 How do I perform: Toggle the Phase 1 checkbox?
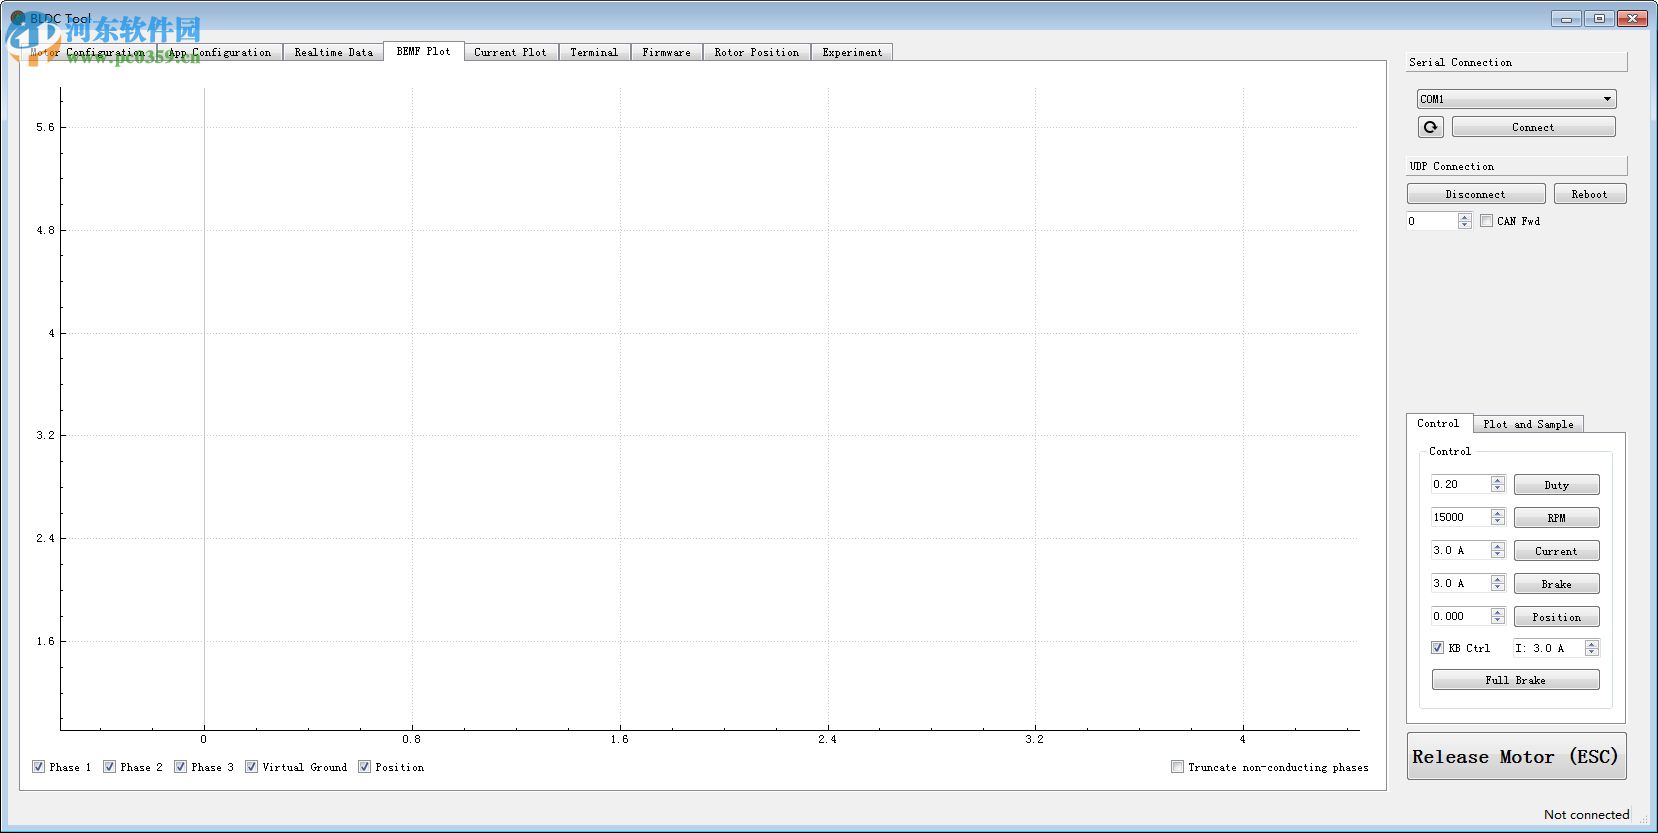coord(39,767)
